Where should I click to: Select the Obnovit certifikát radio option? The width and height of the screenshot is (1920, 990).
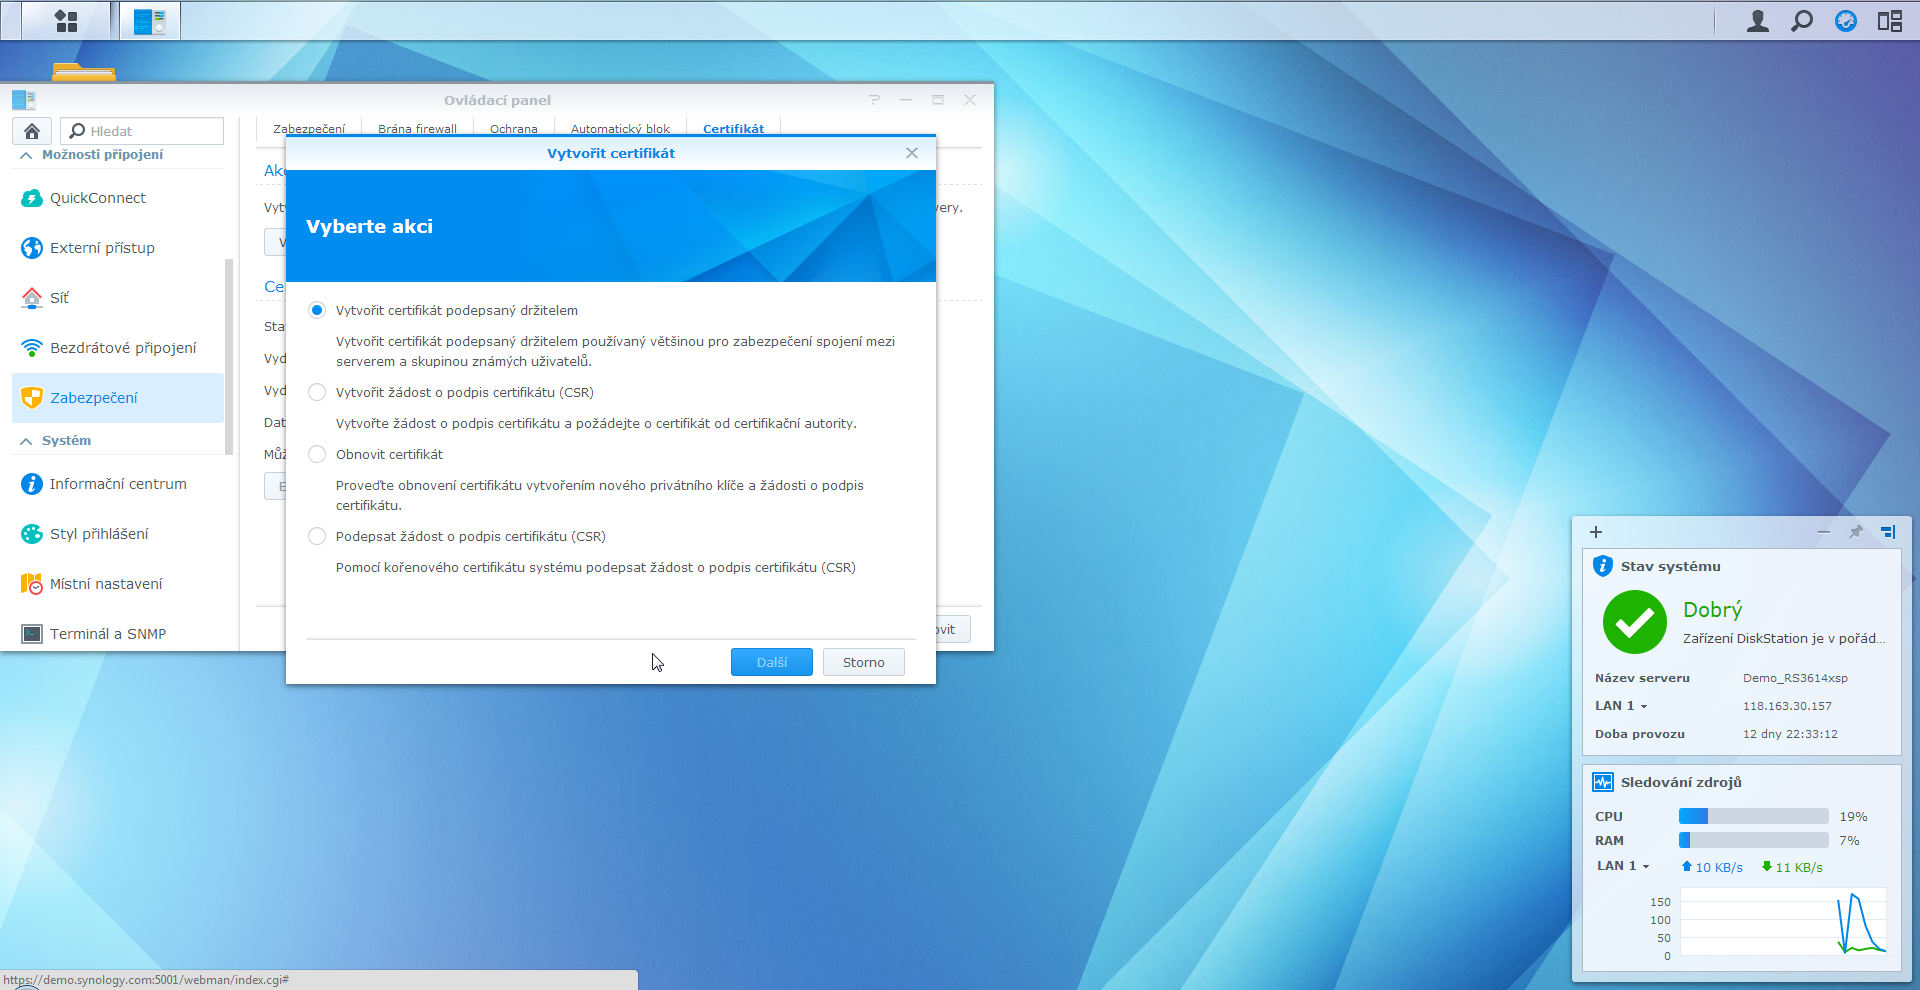pyautogui.click(x=317, y=454)
